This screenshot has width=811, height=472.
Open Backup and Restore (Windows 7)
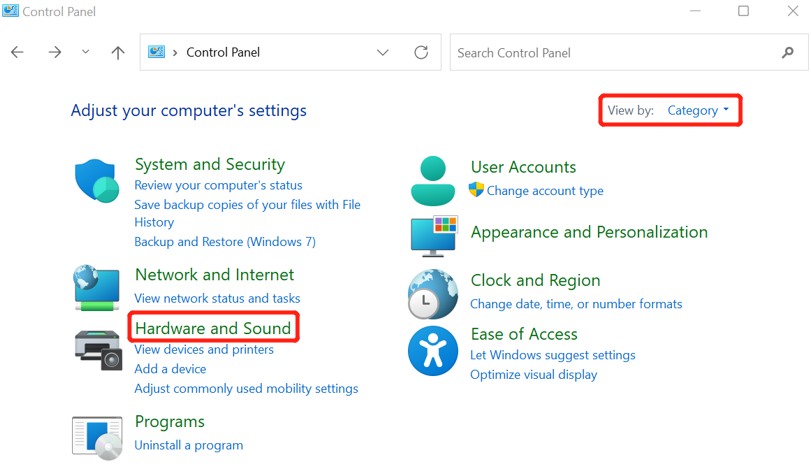click(x=224, y=242)
